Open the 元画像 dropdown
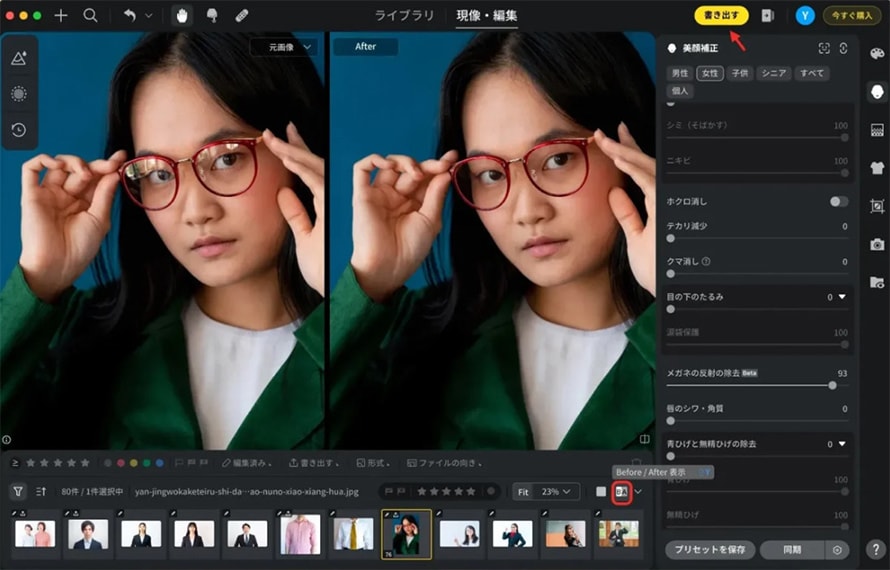The height and width of the screenshot is (570, 890). coord(283,47)
